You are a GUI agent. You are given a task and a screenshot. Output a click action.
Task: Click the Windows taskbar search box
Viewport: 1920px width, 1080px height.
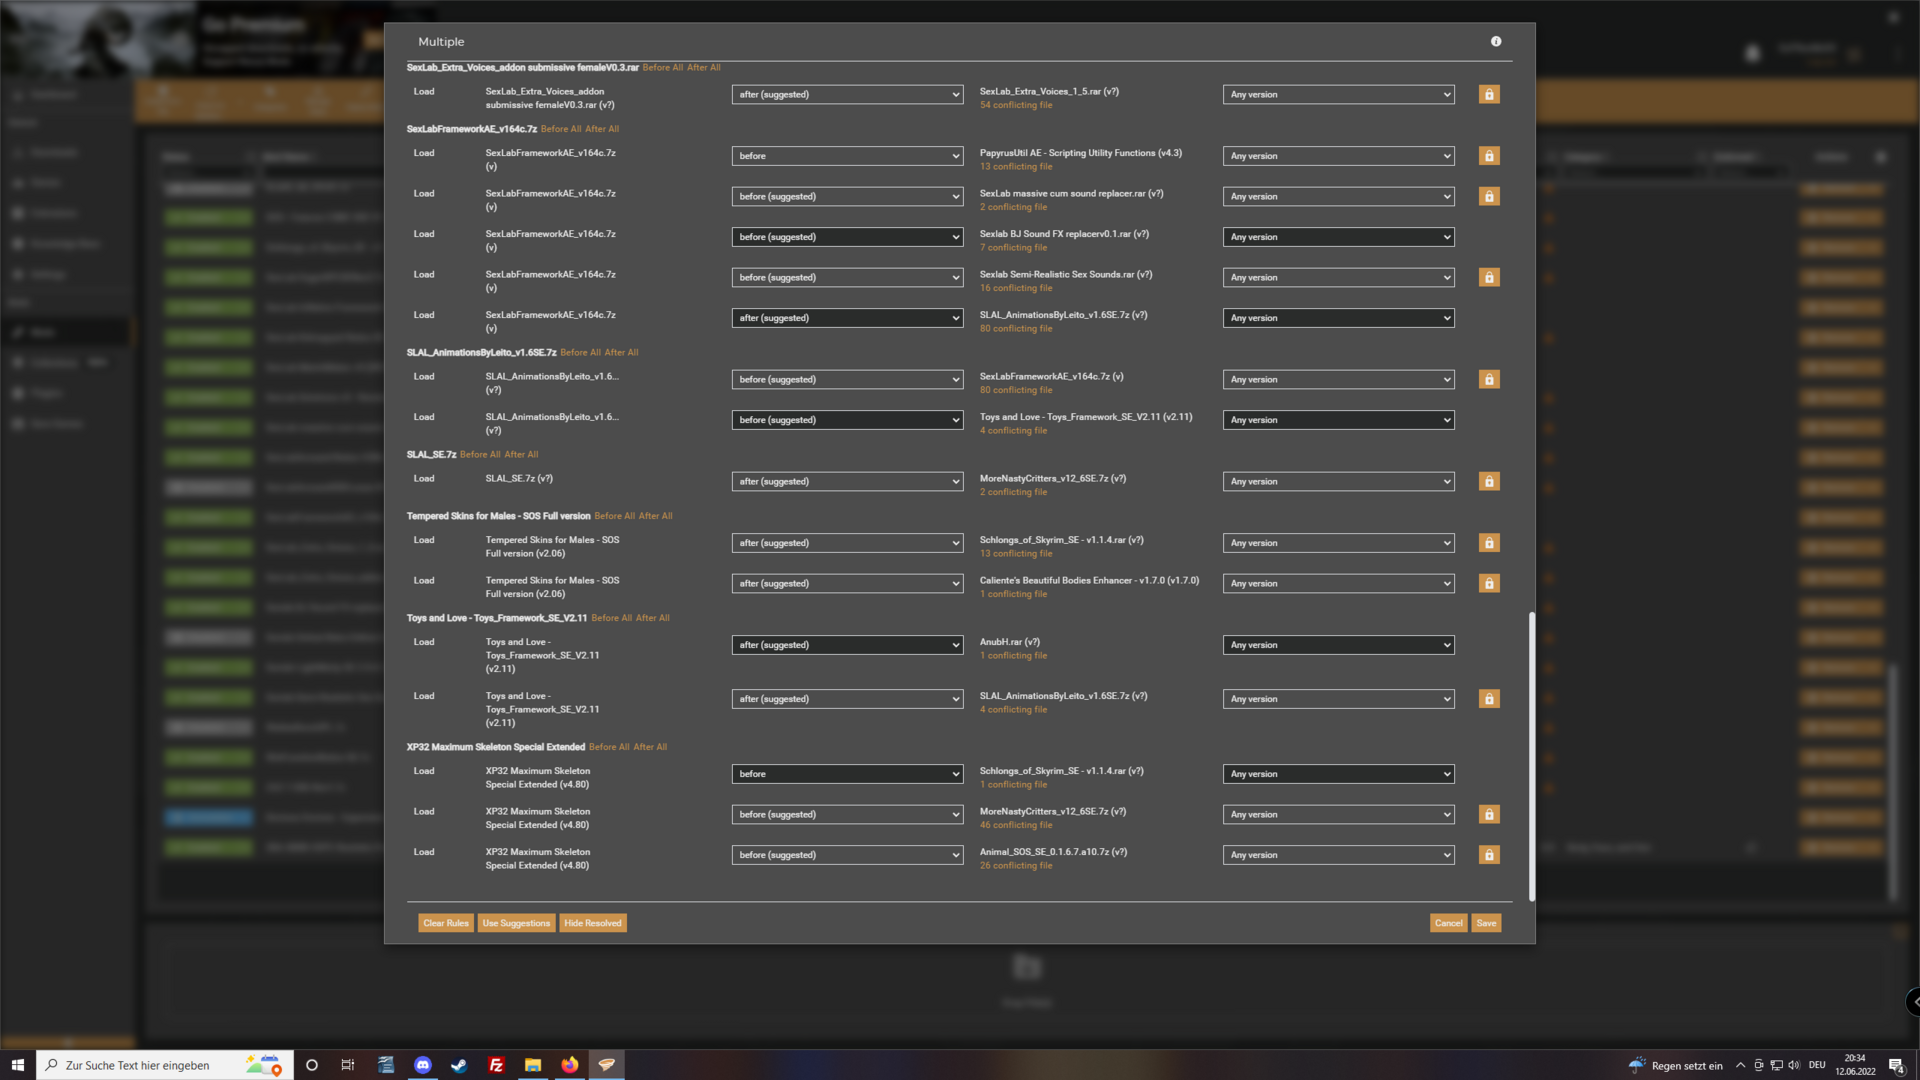click(x=165, y=1065)
